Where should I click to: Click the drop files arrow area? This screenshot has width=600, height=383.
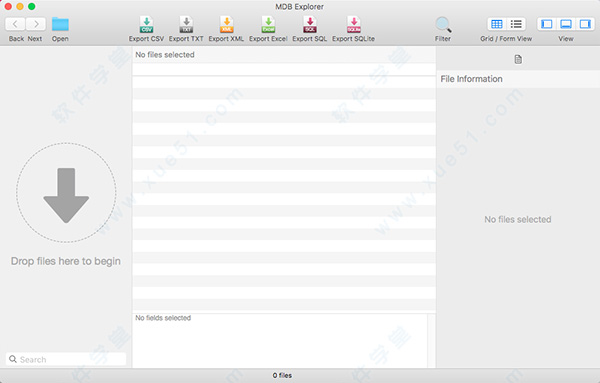pos(66,192)
